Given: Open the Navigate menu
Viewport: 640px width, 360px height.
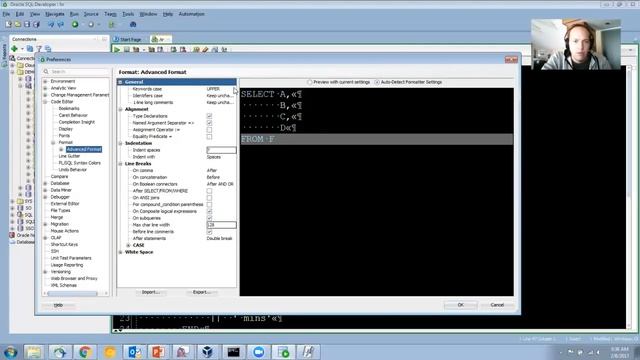Looking at the screenshot, I should point(55,14).
